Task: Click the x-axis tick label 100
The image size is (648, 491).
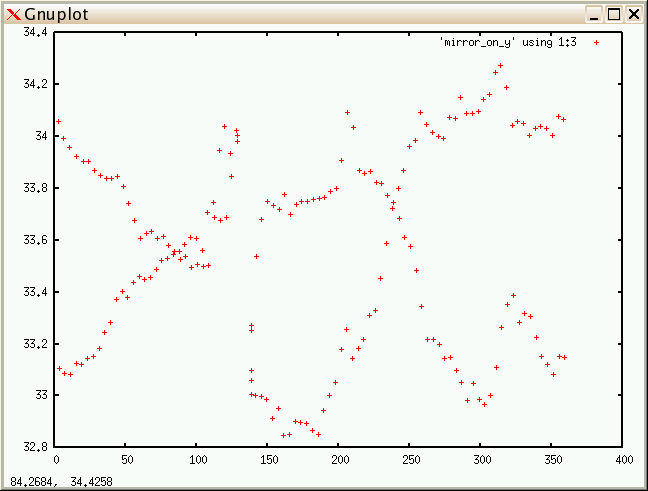Action: [198, 460]
